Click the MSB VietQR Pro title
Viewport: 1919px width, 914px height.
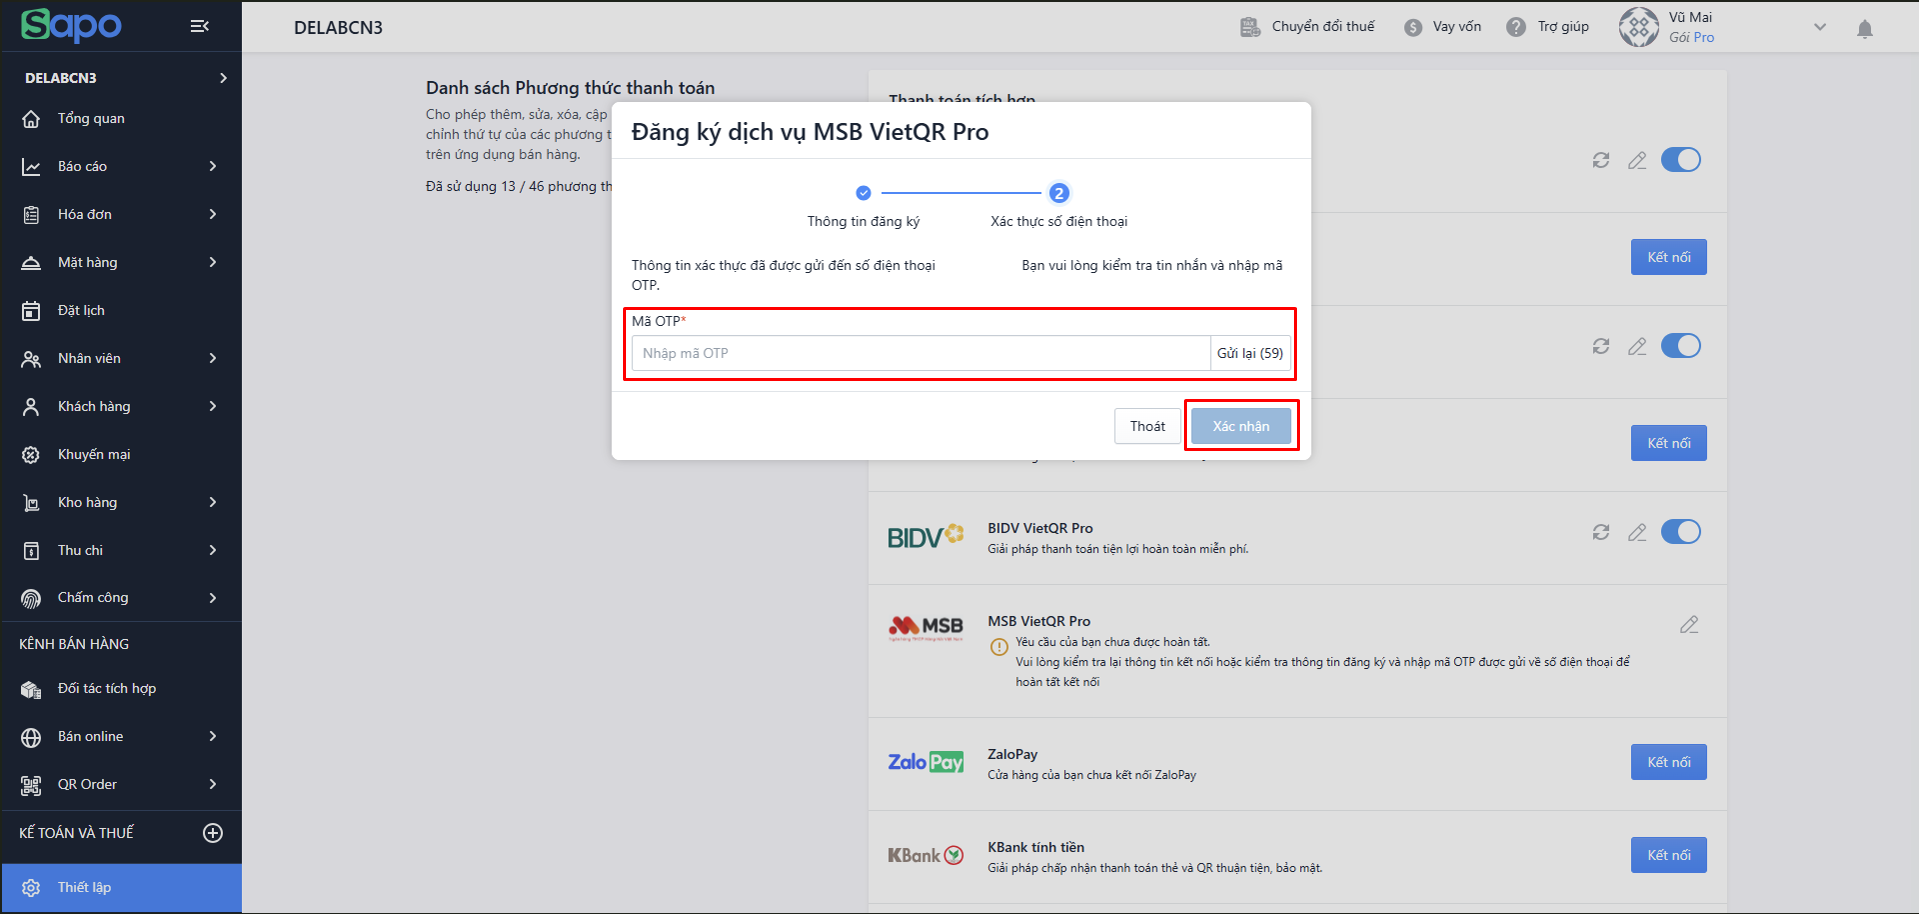click(1039, 621)
